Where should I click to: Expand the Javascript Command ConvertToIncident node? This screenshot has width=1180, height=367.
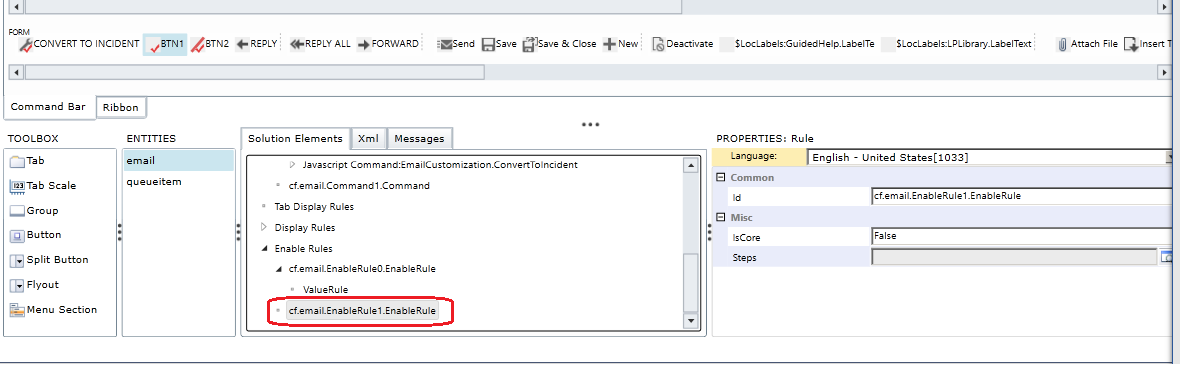pos(293,164)
